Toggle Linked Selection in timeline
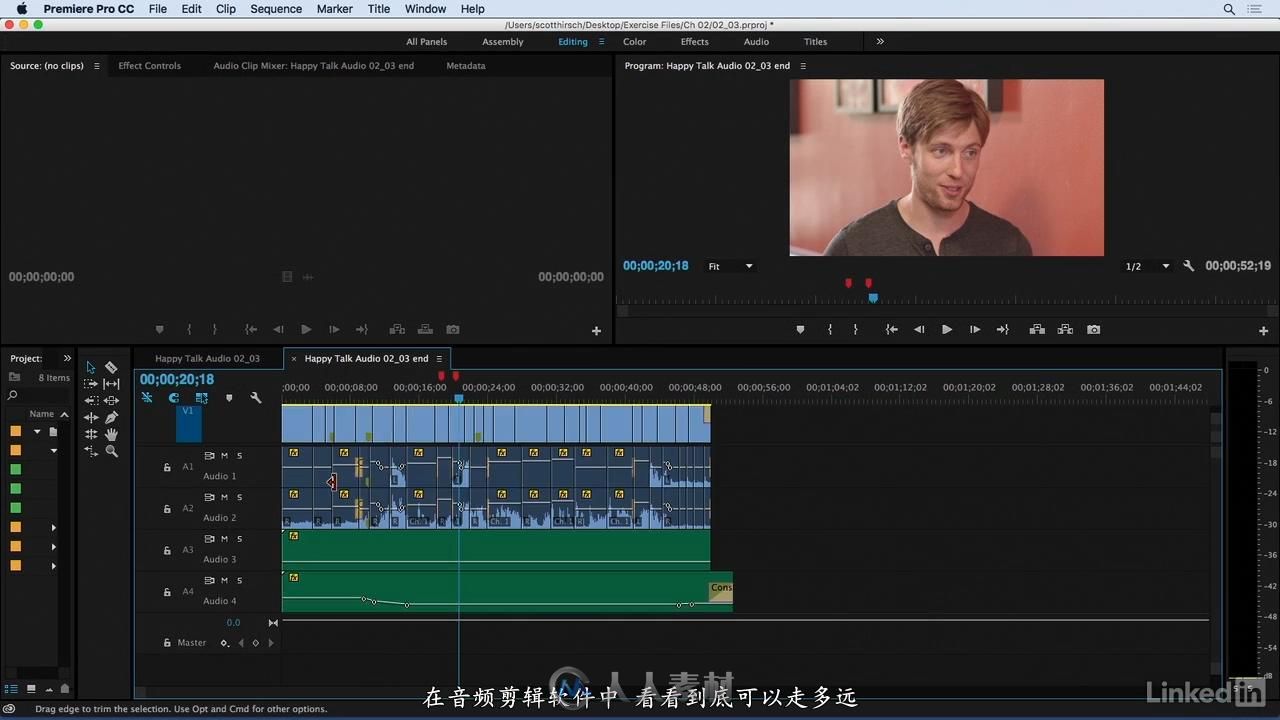 coord(201,397)
